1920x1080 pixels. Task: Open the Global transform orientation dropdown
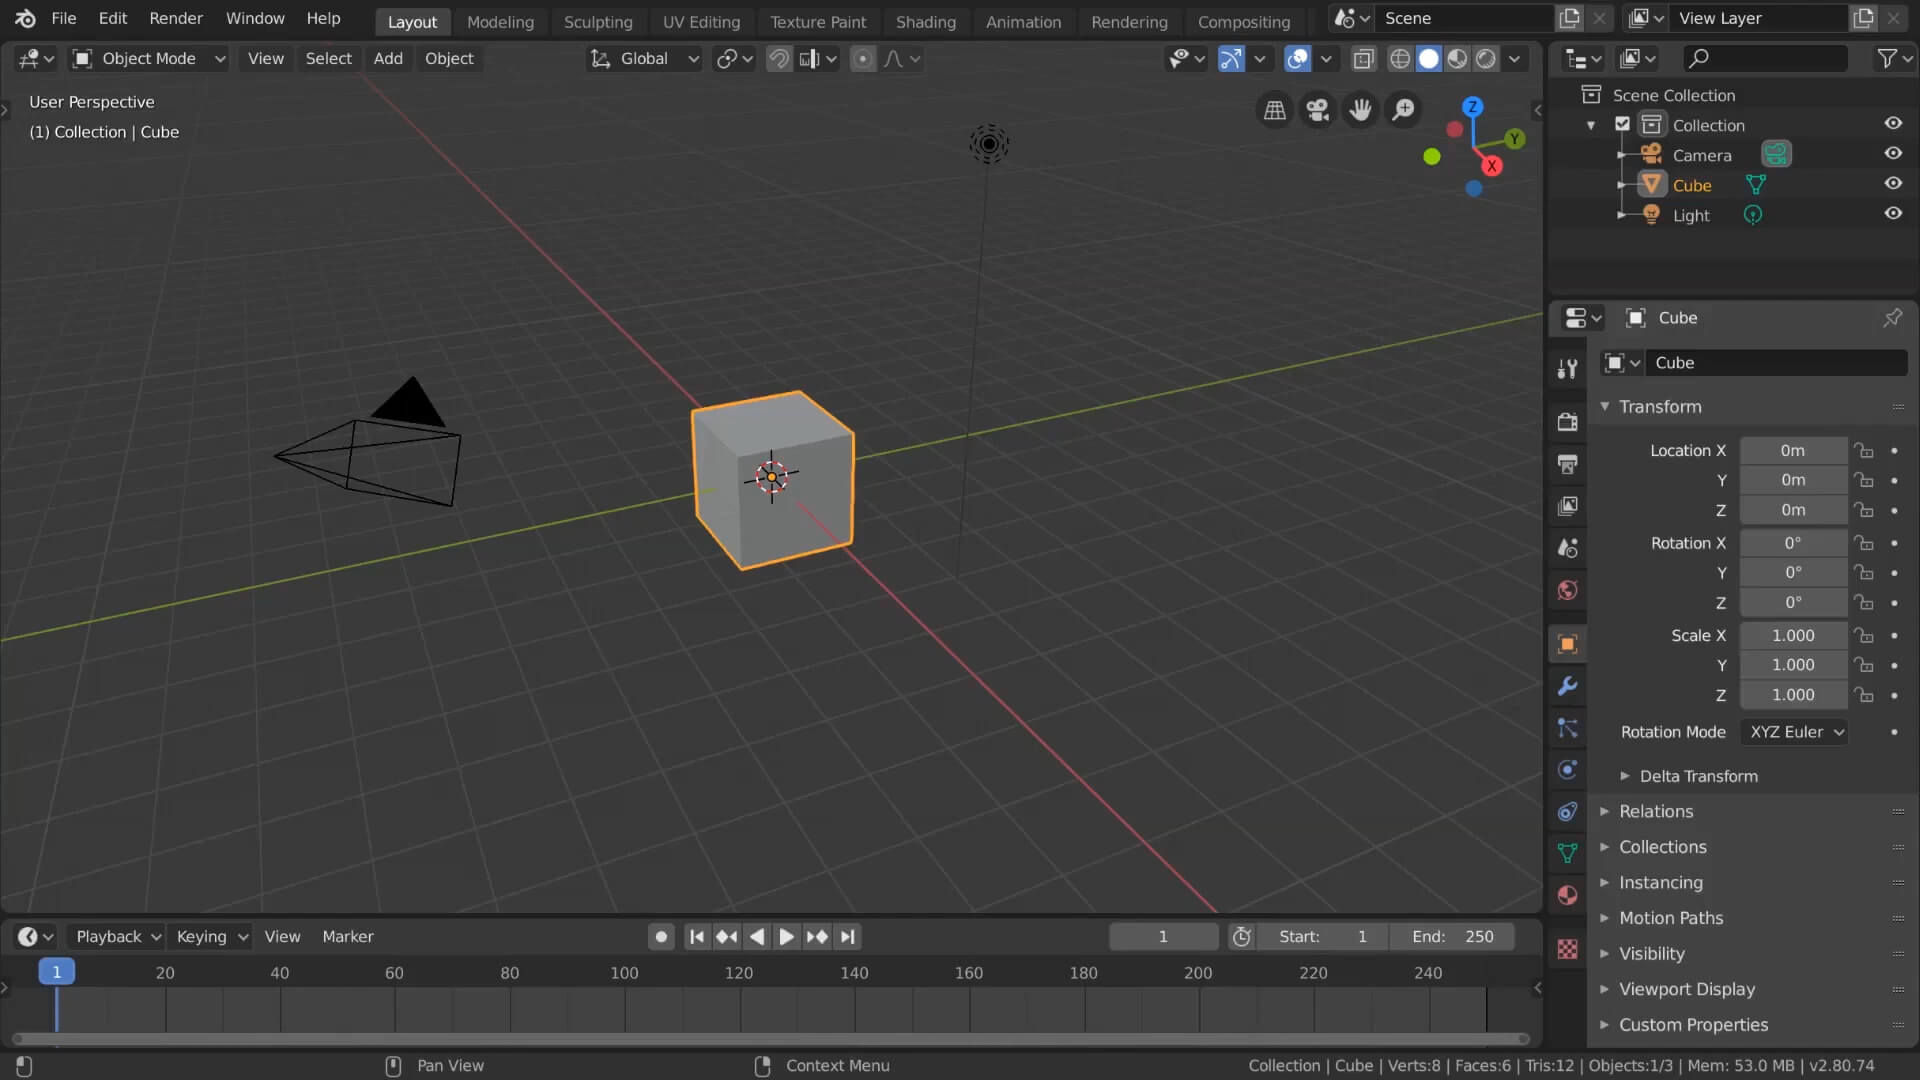[643, 58]
